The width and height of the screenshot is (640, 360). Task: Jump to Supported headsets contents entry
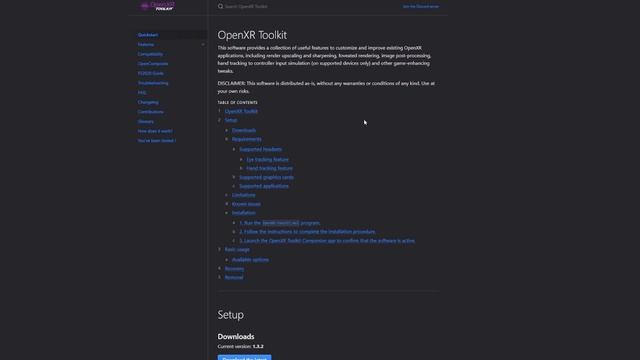coord(260,149)
